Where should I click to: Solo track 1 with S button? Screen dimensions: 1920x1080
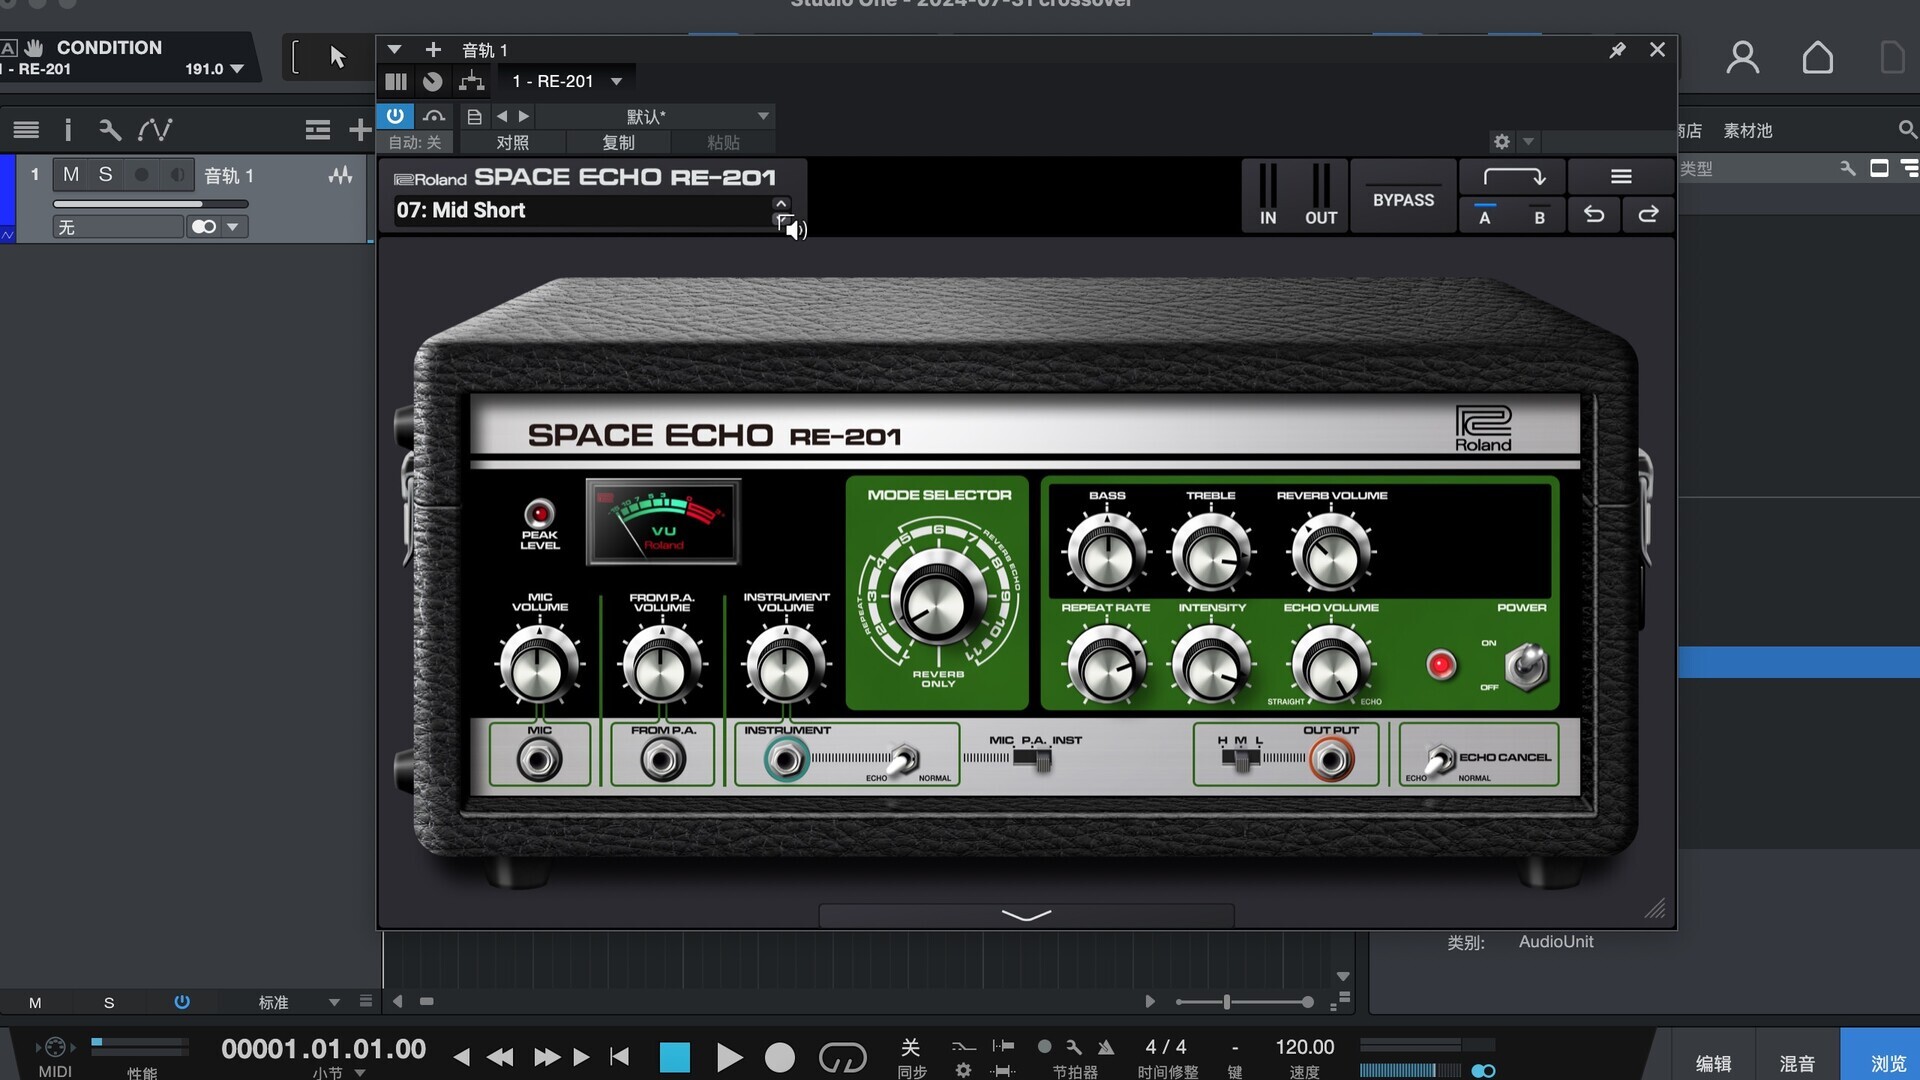pyautogui.click(x=105, y=175)
